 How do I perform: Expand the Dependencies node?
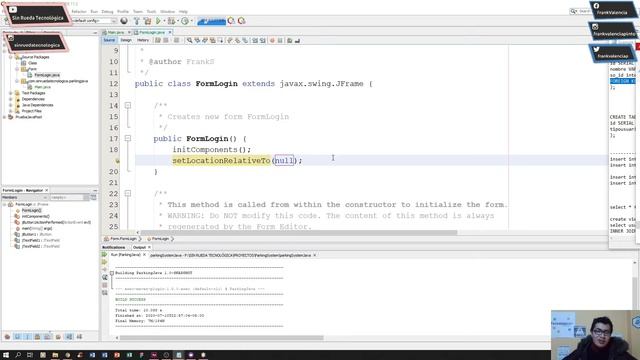click(11, 99)
